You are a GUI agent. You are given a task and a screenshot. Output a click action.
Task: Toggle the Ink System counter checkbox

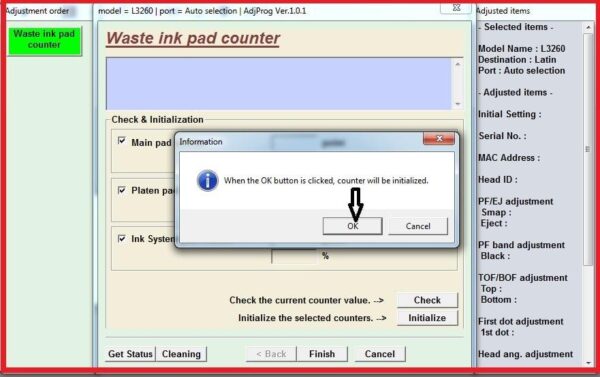(122, 238)
